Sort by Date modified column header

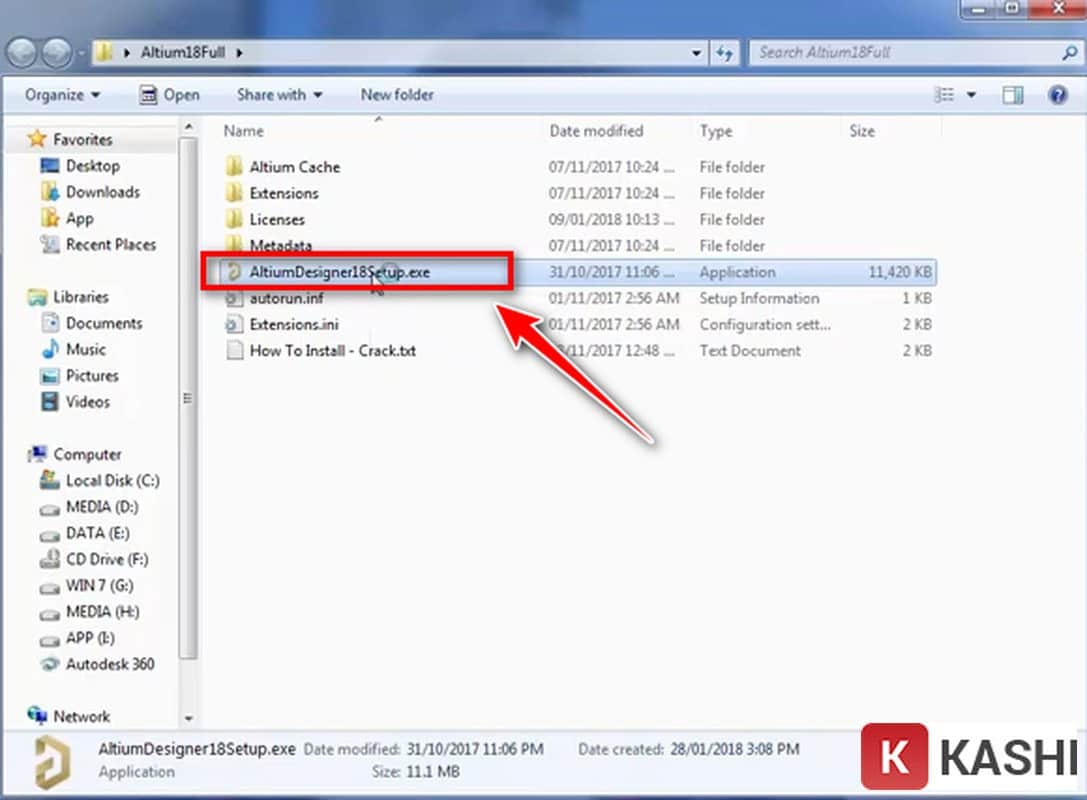coord(596,131)
